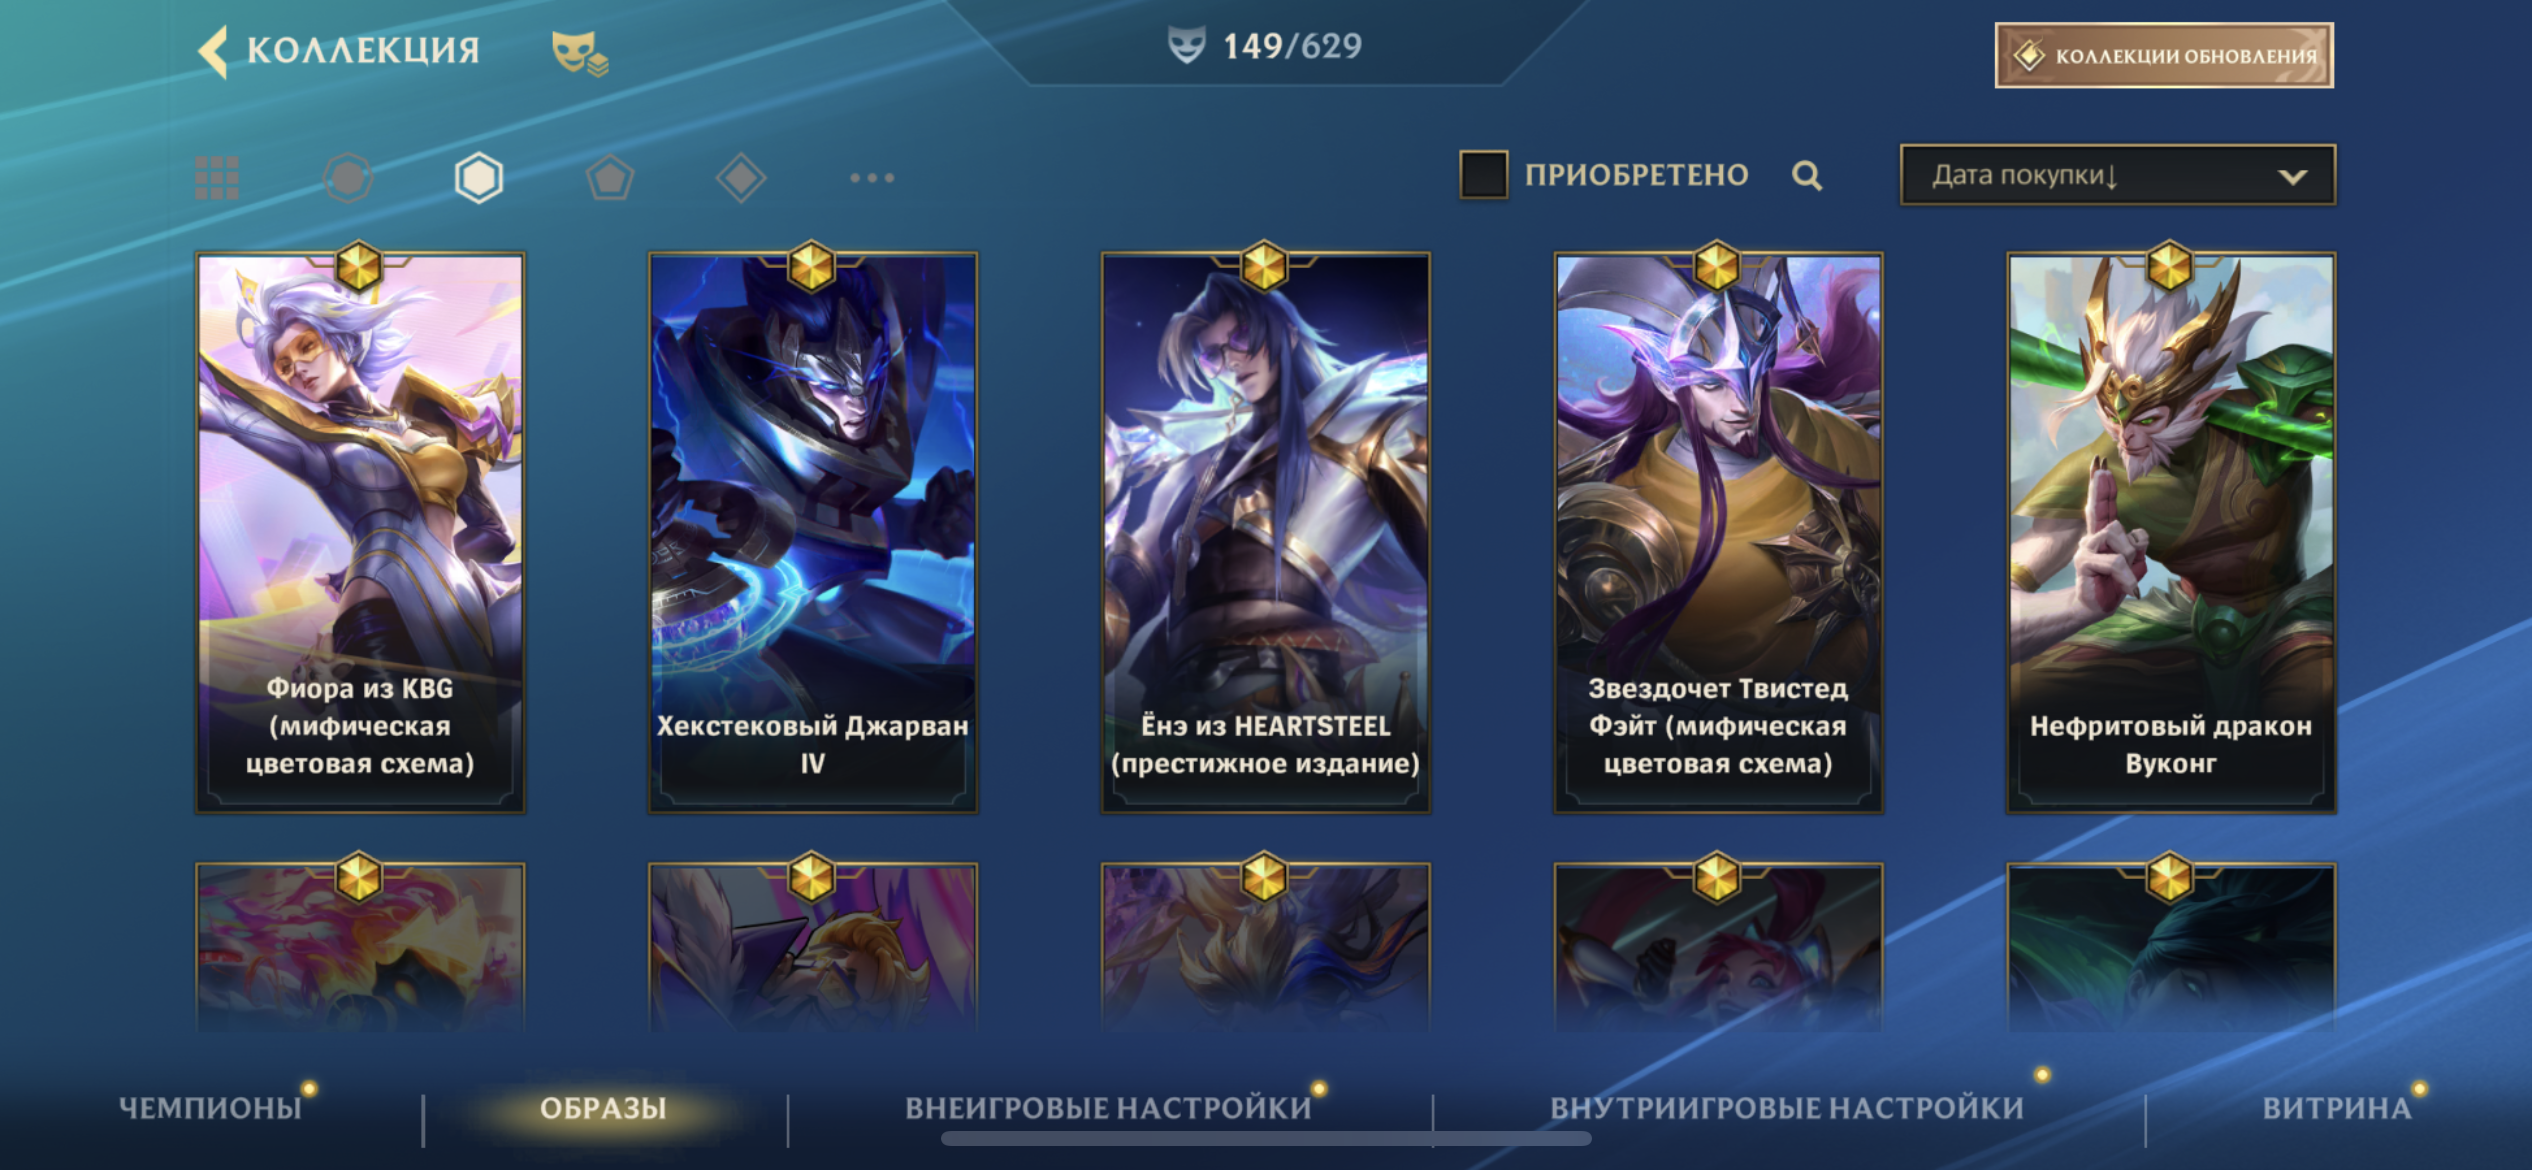Image resolution: width=2532 pixels, height=1170 pixels.
Task: Open the Внутриигровые настройки tab
Action: [1787, 1108]
